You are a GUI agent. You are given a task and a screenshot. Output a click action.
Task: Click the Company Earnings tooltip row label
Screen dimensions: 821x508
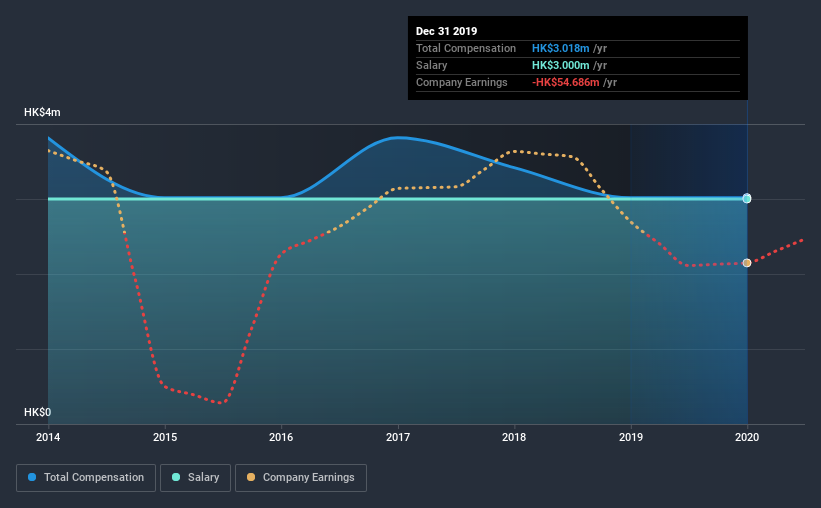point(462,82)
